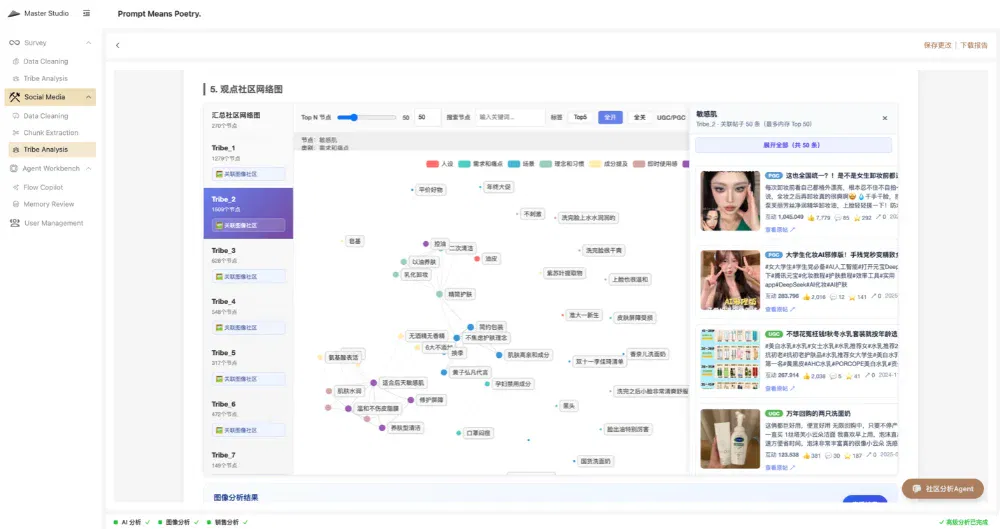This screenshot has width=1000, height=529.
Task: Toggle the 人设 legend category
Action: pyautogui.click(x=440, y=164)
